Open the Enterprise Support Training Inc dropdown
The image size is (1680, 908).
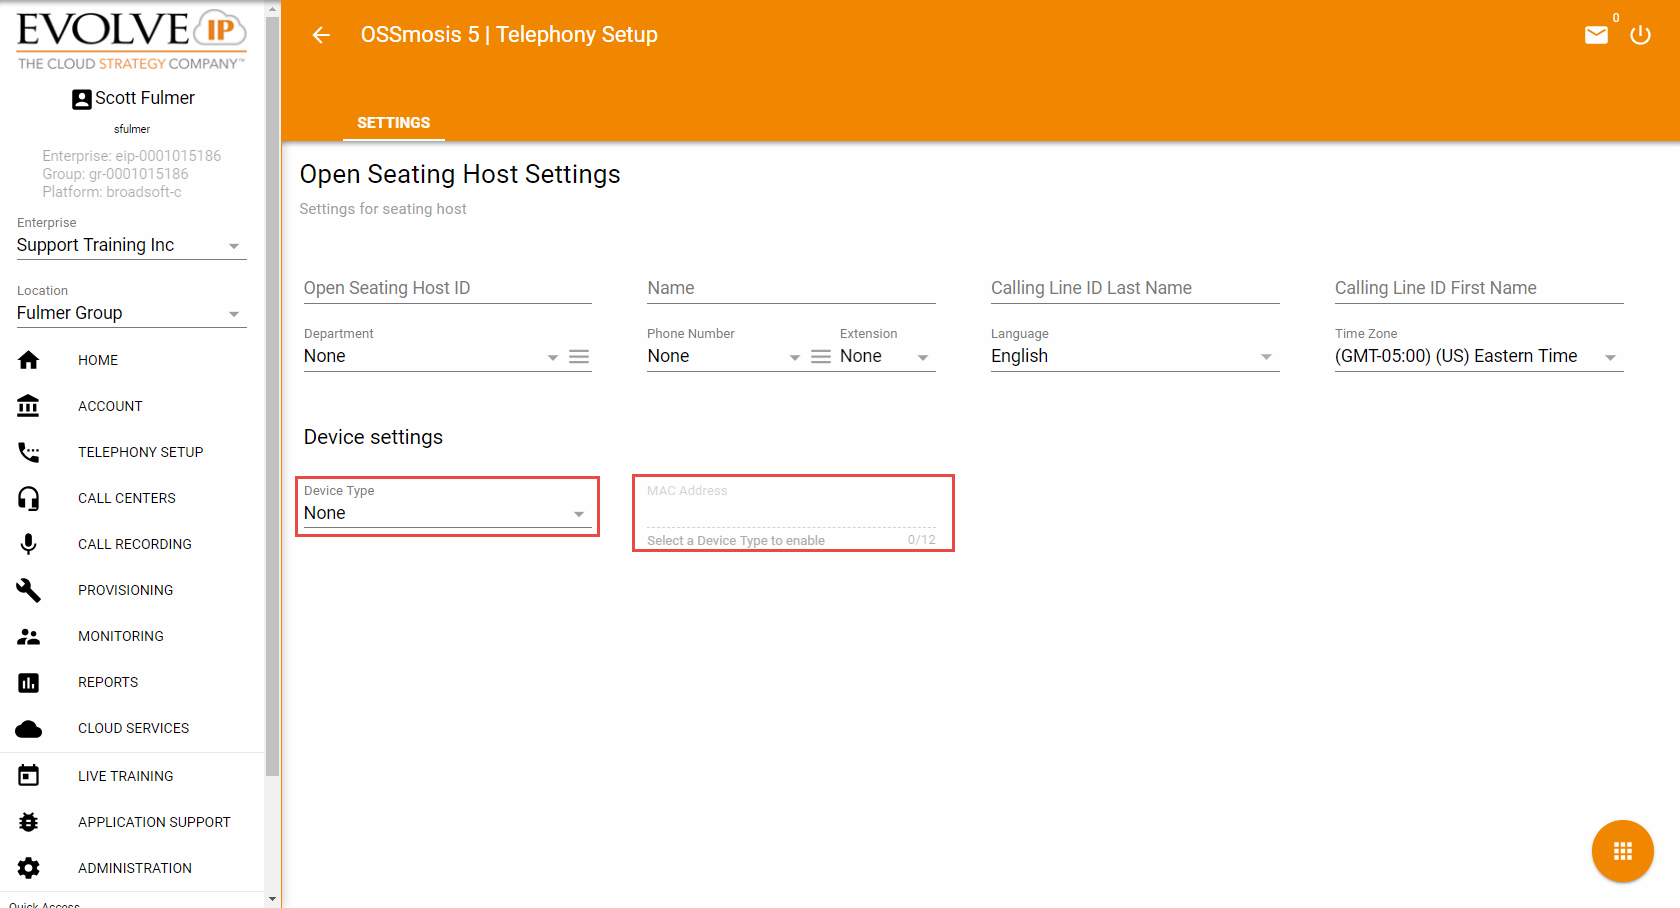click(x=130, y=246)
